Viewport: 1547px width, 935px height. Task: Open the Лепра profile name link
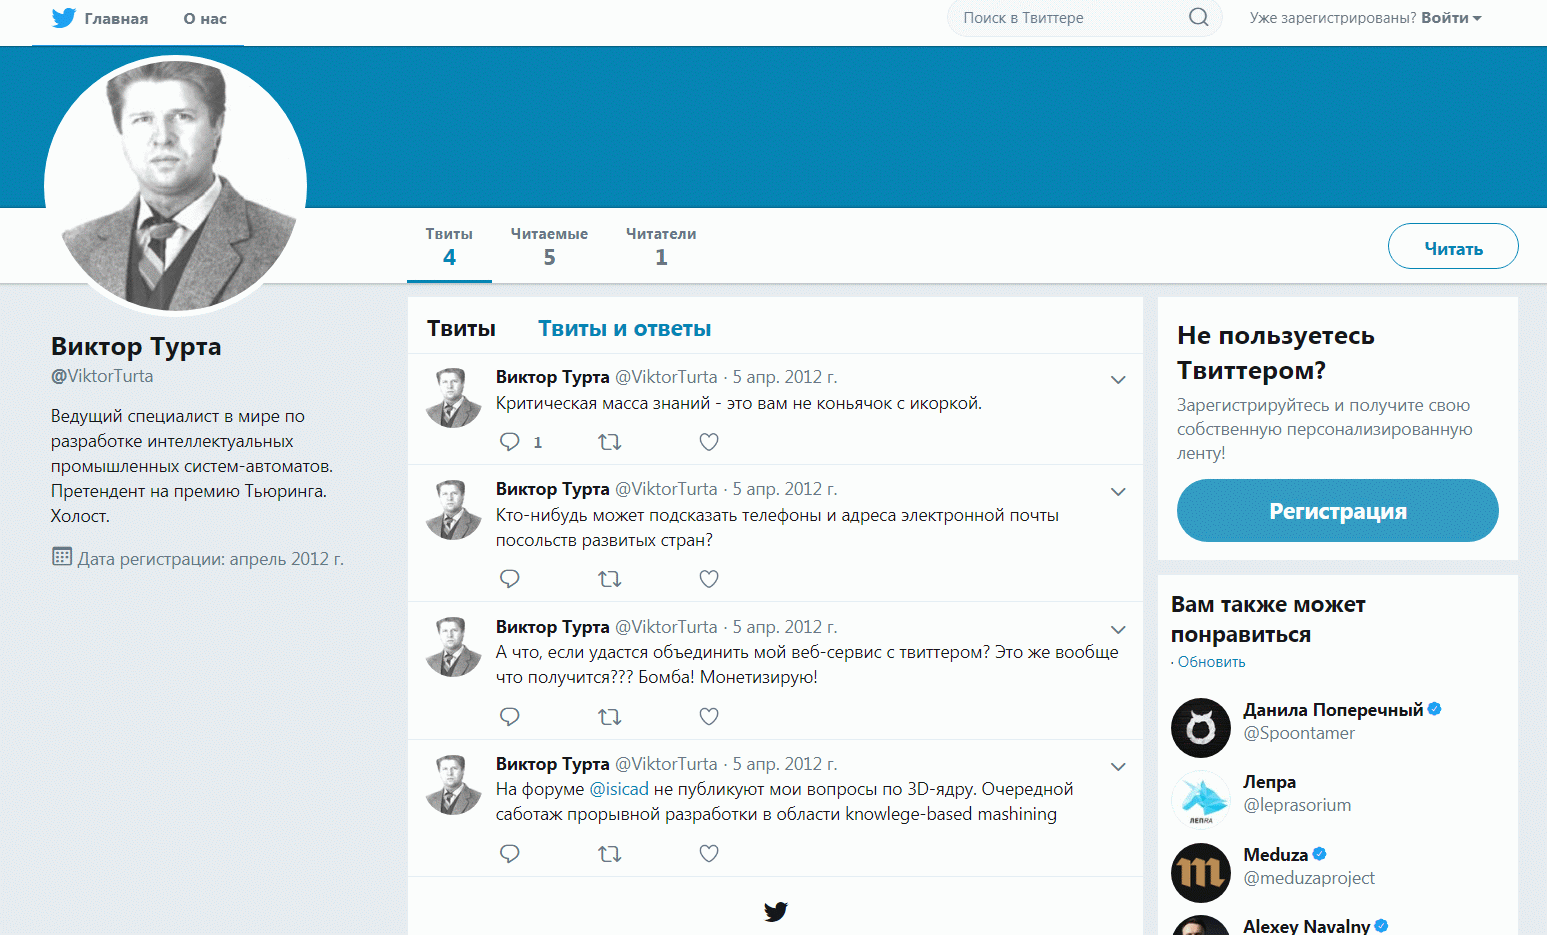[x=1269, y=782]
